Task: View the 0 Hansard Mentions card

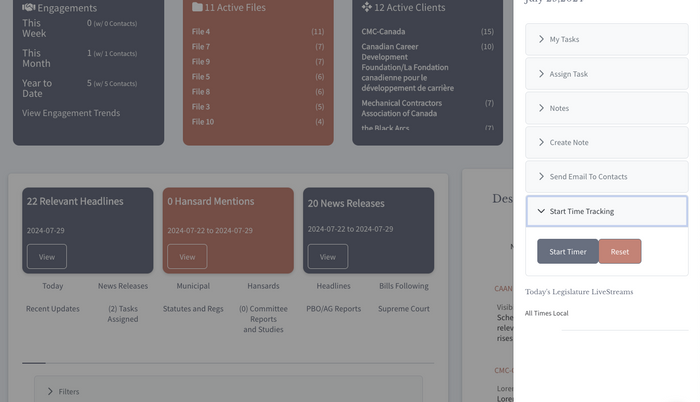Action: (x=187, y=256)
